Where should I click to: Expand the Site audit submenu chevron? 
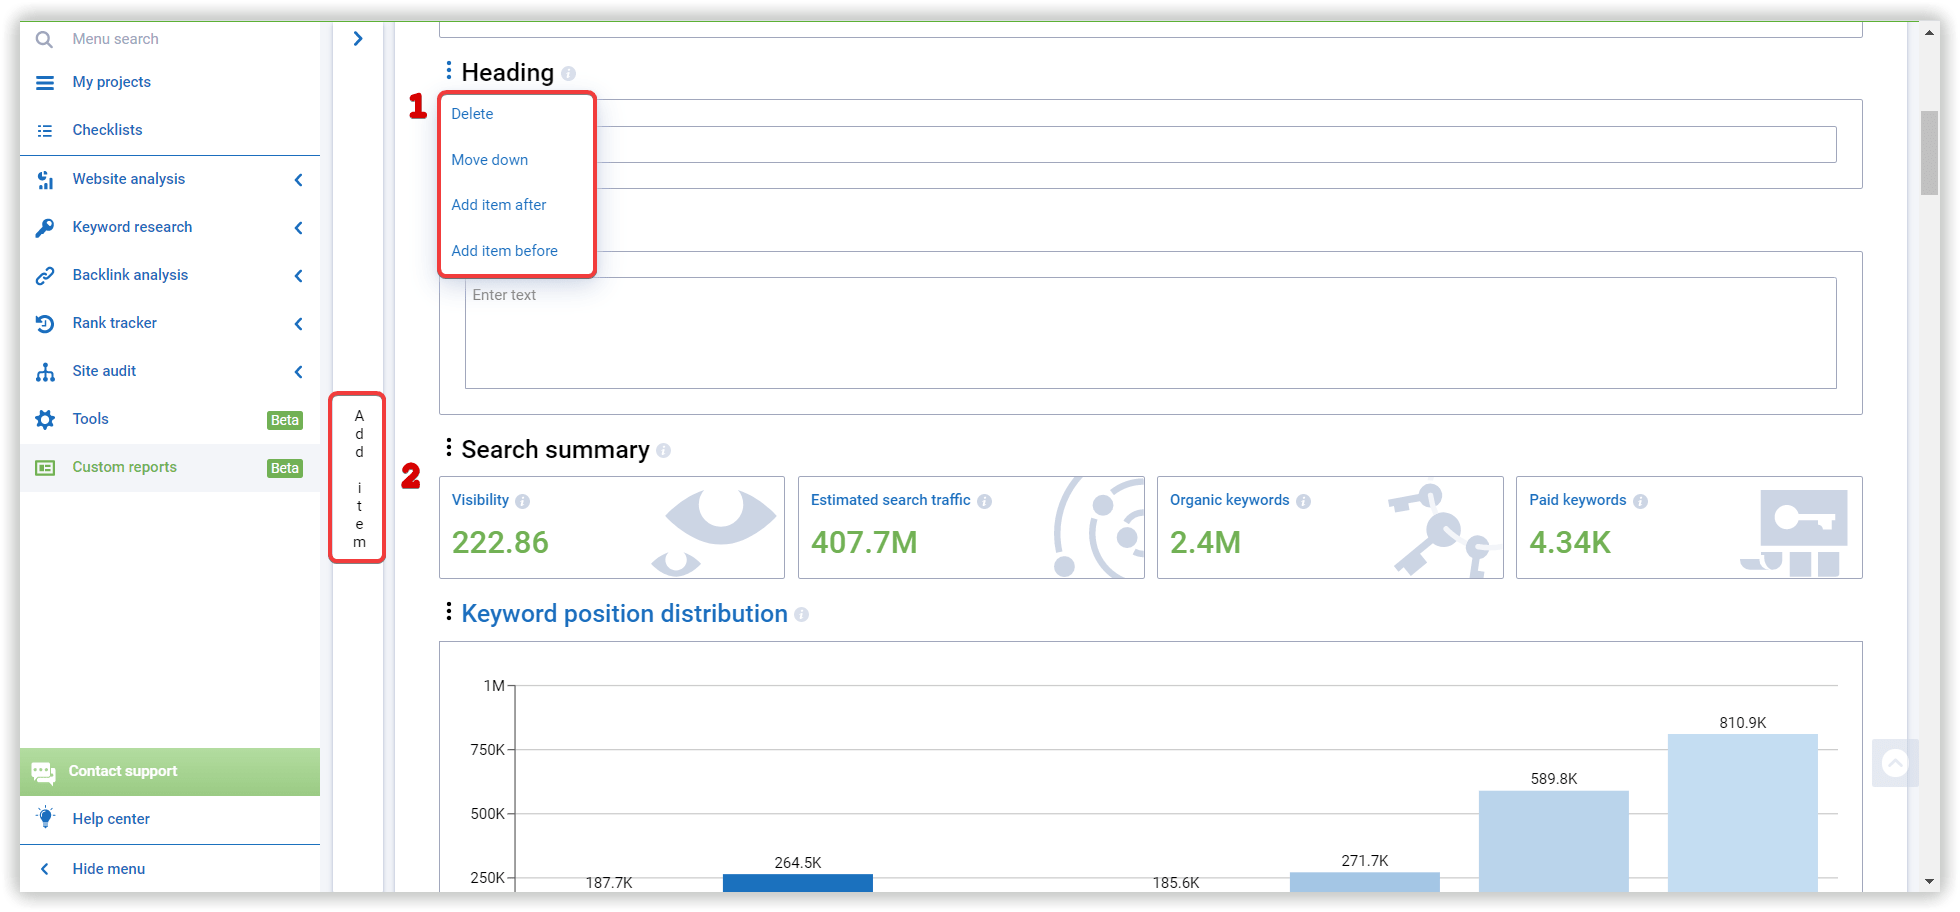298,372
